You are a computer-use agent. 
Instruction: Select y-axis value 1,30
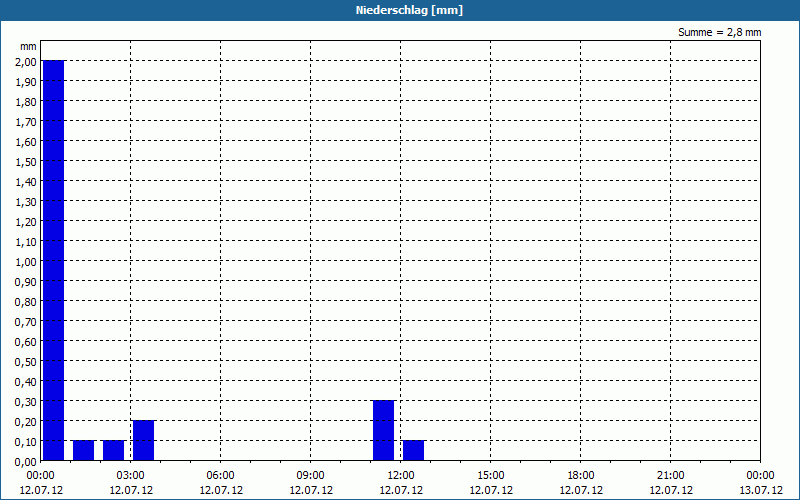coord(27,202)
